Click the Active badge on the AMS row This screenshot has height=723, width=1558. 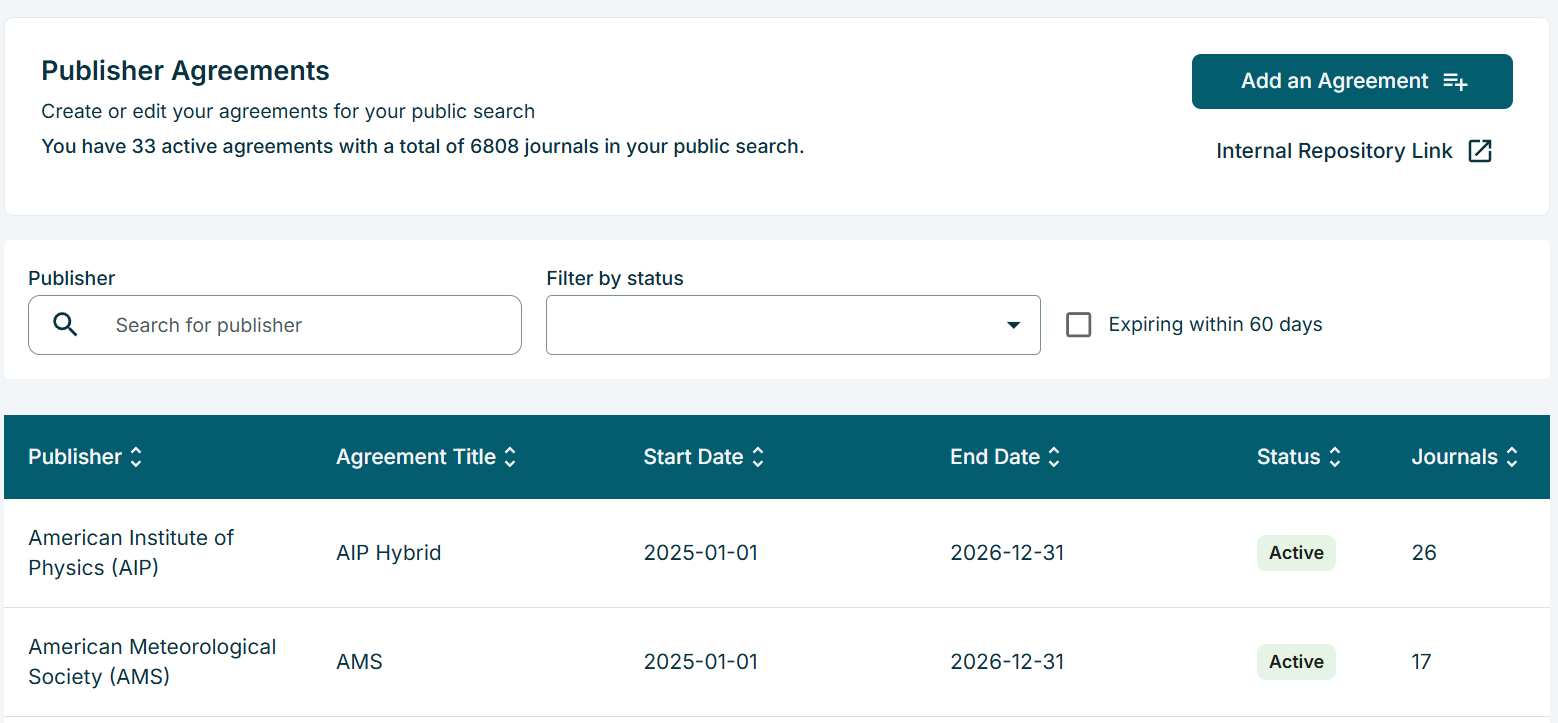pos(1296,661)
